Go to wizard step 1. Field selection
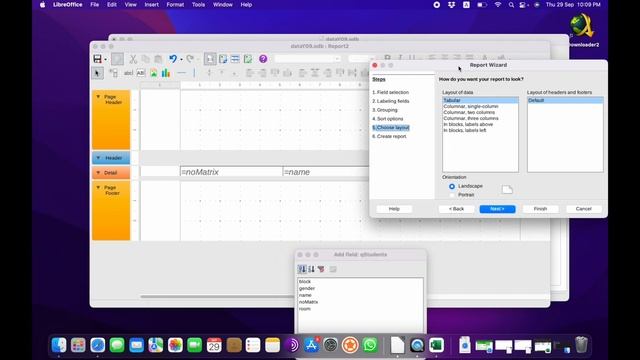640x360 pixels. point(390,92)
